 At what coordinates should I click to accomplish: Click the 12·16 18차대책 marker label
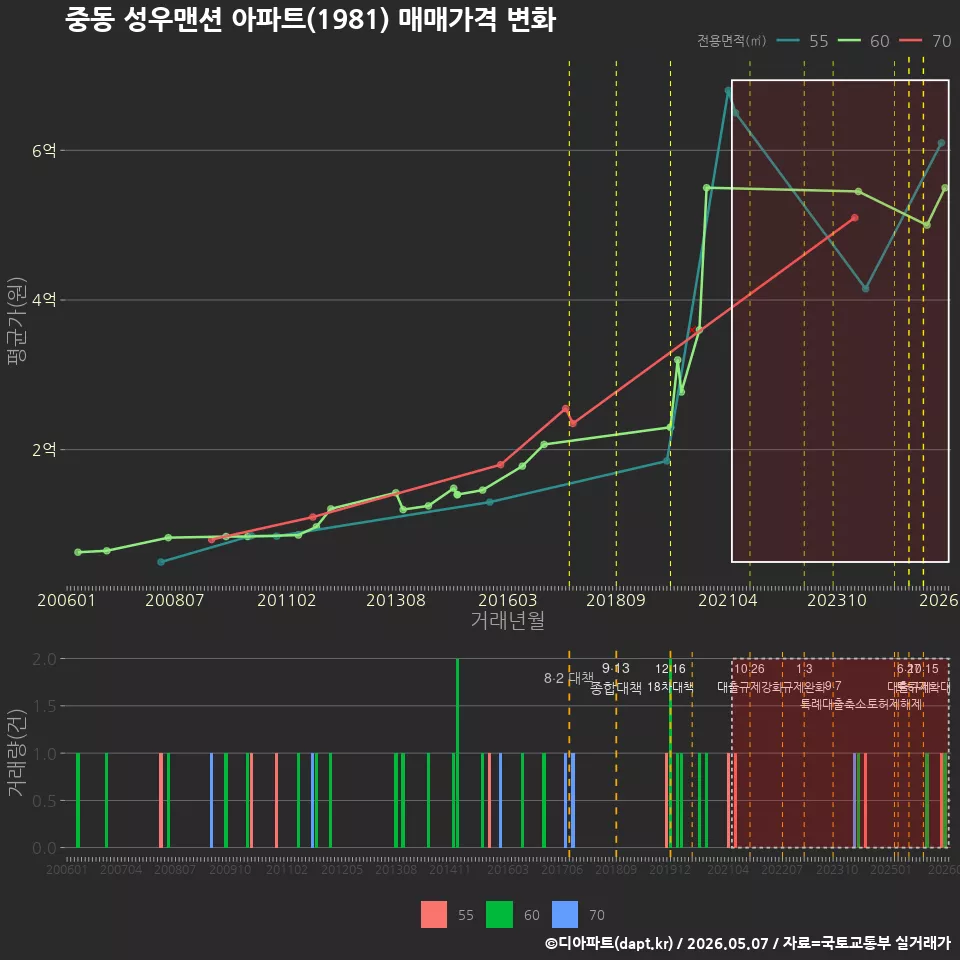tap(670, 678)
